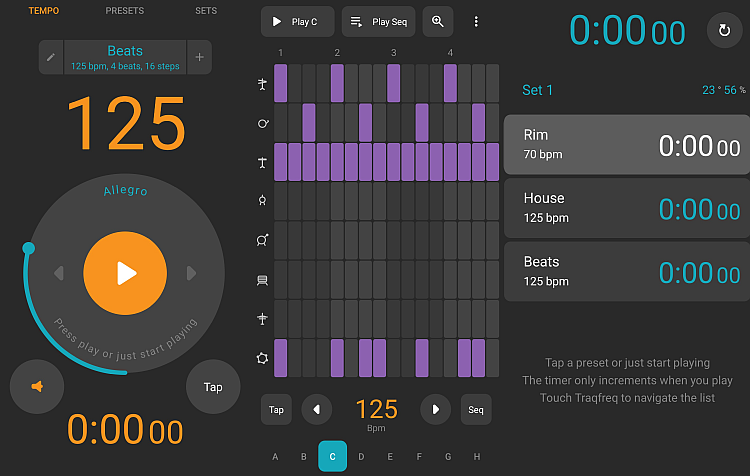Click the zoom magnifier icon
Image resolution: width=750 pixels, height=476 pixels.
(x=437, y=22)
